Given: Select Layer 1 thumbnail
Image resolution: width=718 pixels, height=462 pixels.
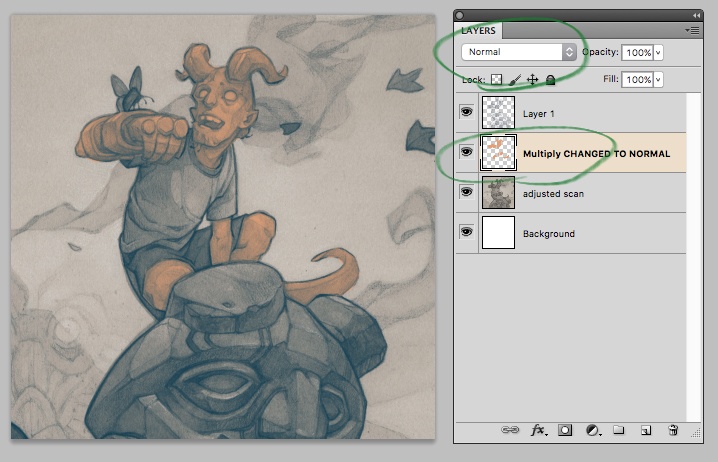Looking at the screenshot, I should [498, 113].
